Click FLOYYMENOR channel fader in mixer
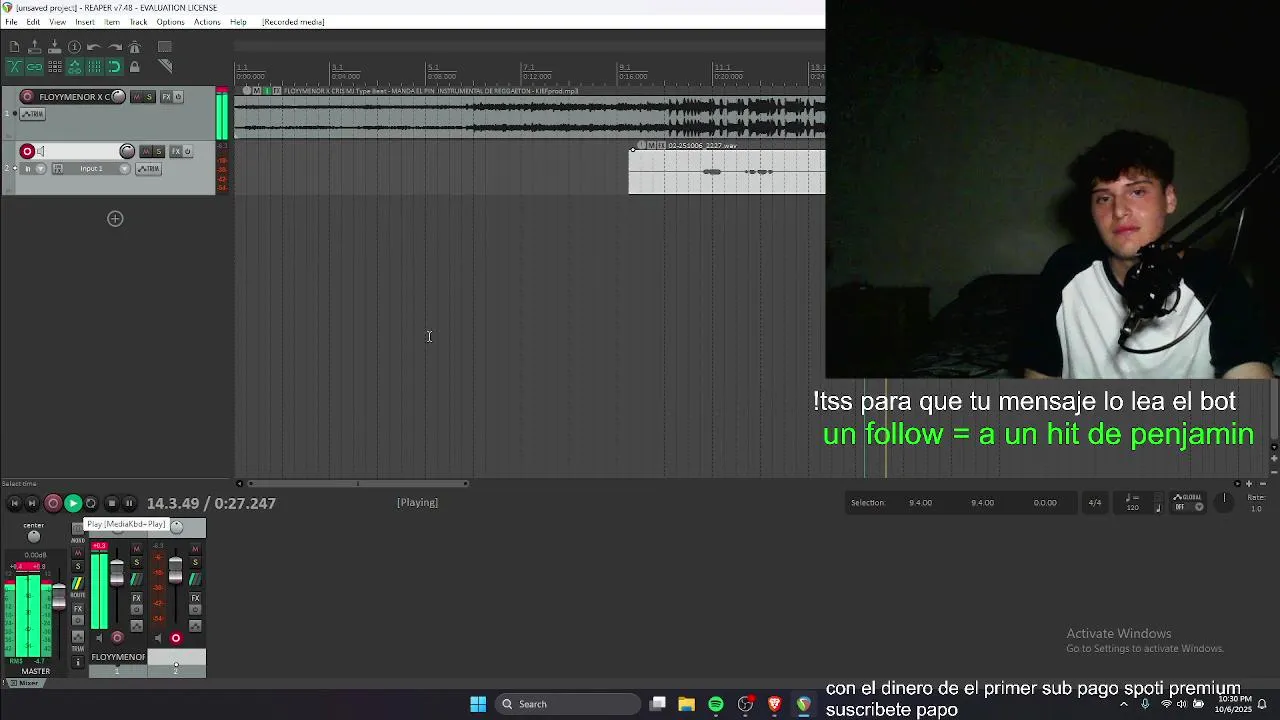 click(117, 573)
